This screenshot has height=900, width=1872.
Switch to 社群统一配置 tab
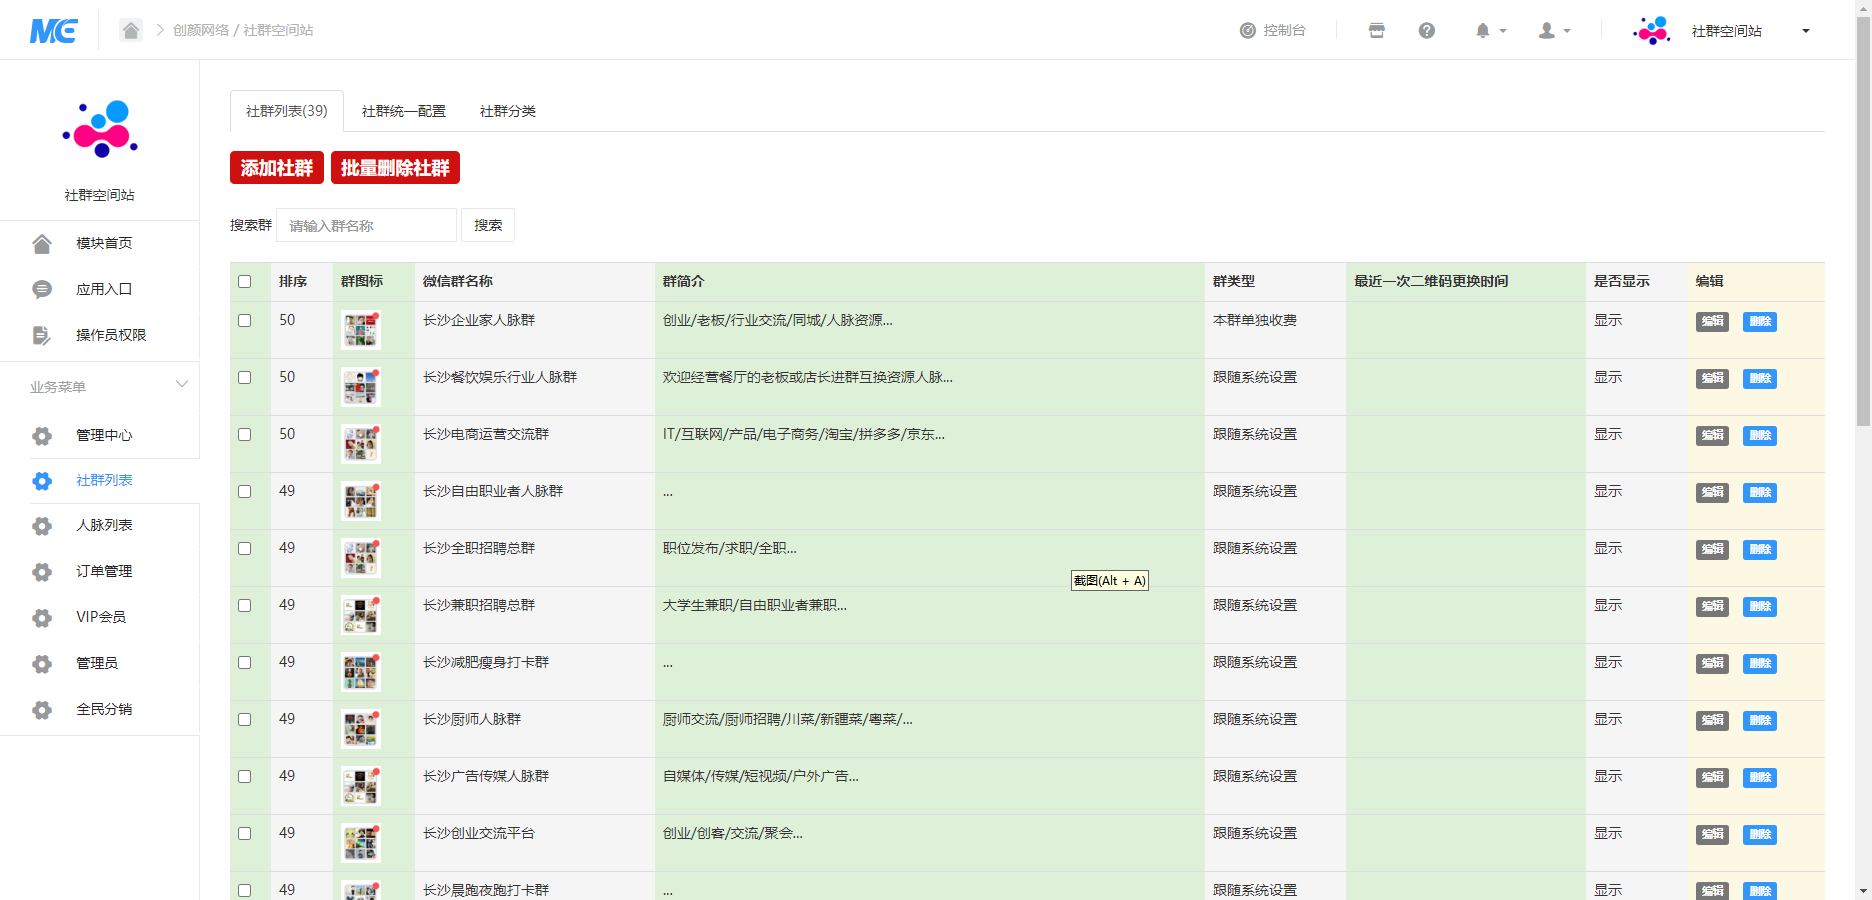coord(404,111)
